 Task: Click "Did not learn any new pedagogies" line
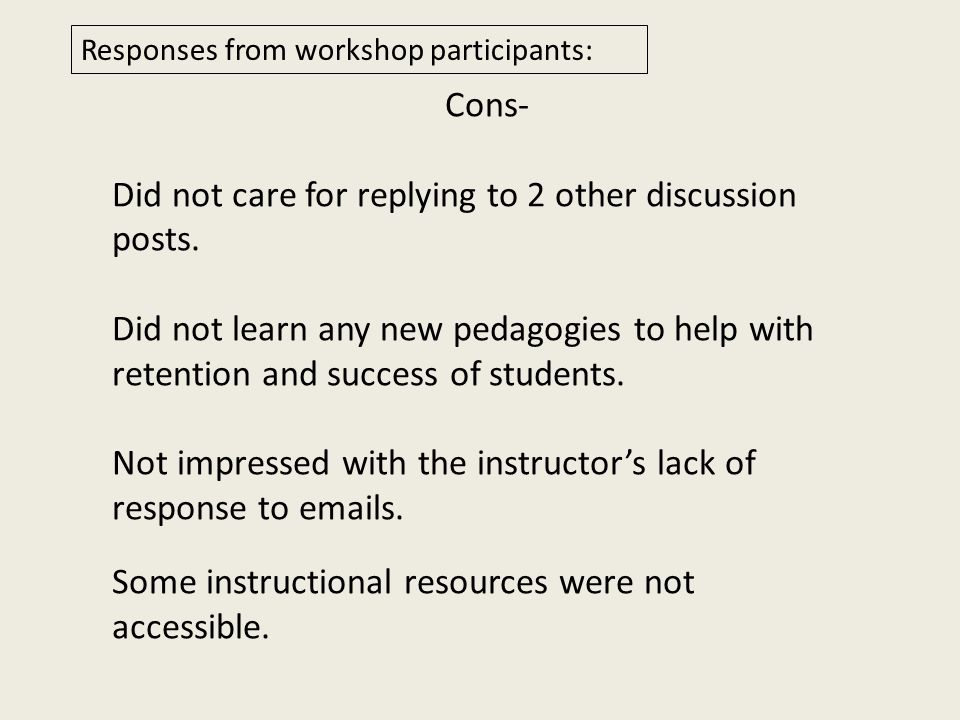[463, 330]
